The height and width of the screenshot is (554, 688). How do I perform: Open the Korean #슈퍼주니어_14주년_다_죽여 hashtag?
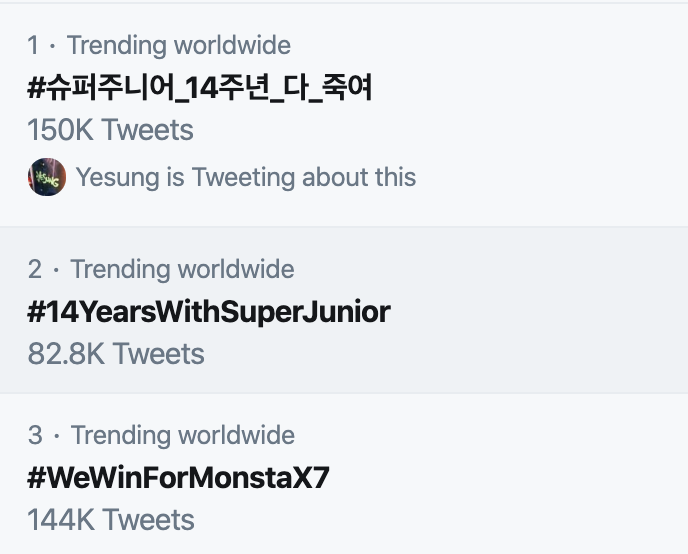click(200, 87)
